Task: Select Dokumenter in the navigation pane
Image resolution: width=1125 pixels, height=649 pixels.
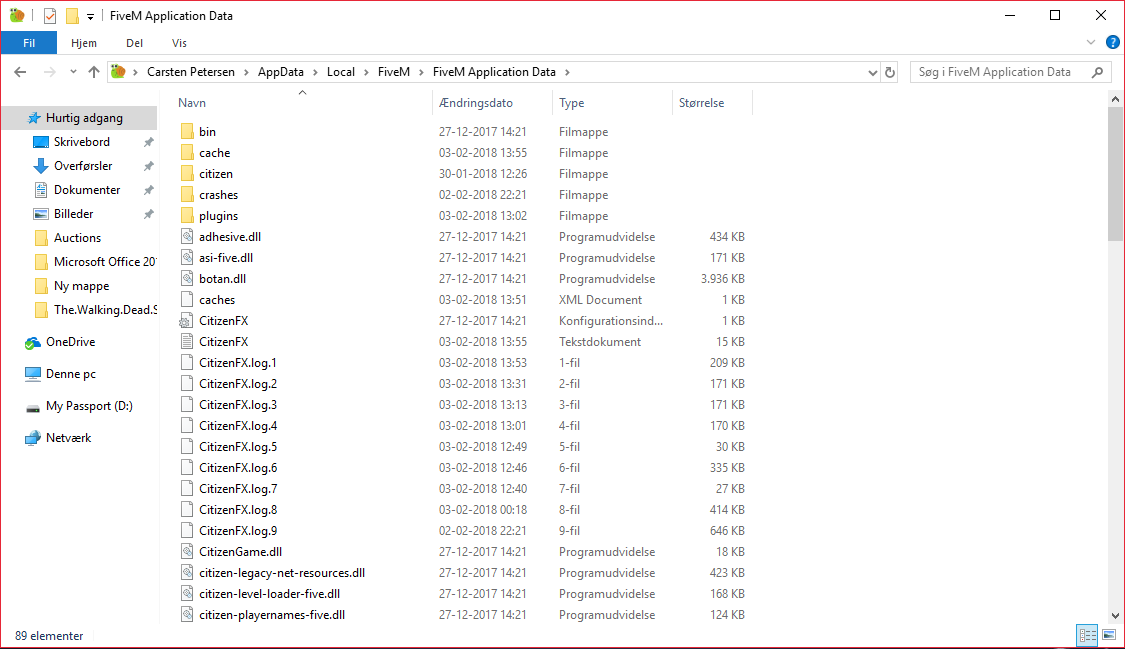Action: pyautogui.click(x=87, y=190)
